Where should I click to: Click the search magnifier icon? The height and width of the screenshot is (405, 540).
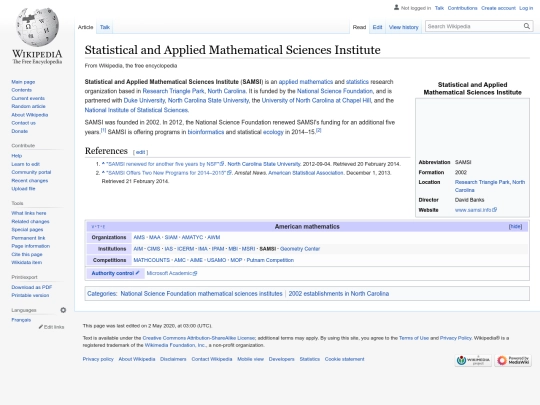[x=527, y=26]
